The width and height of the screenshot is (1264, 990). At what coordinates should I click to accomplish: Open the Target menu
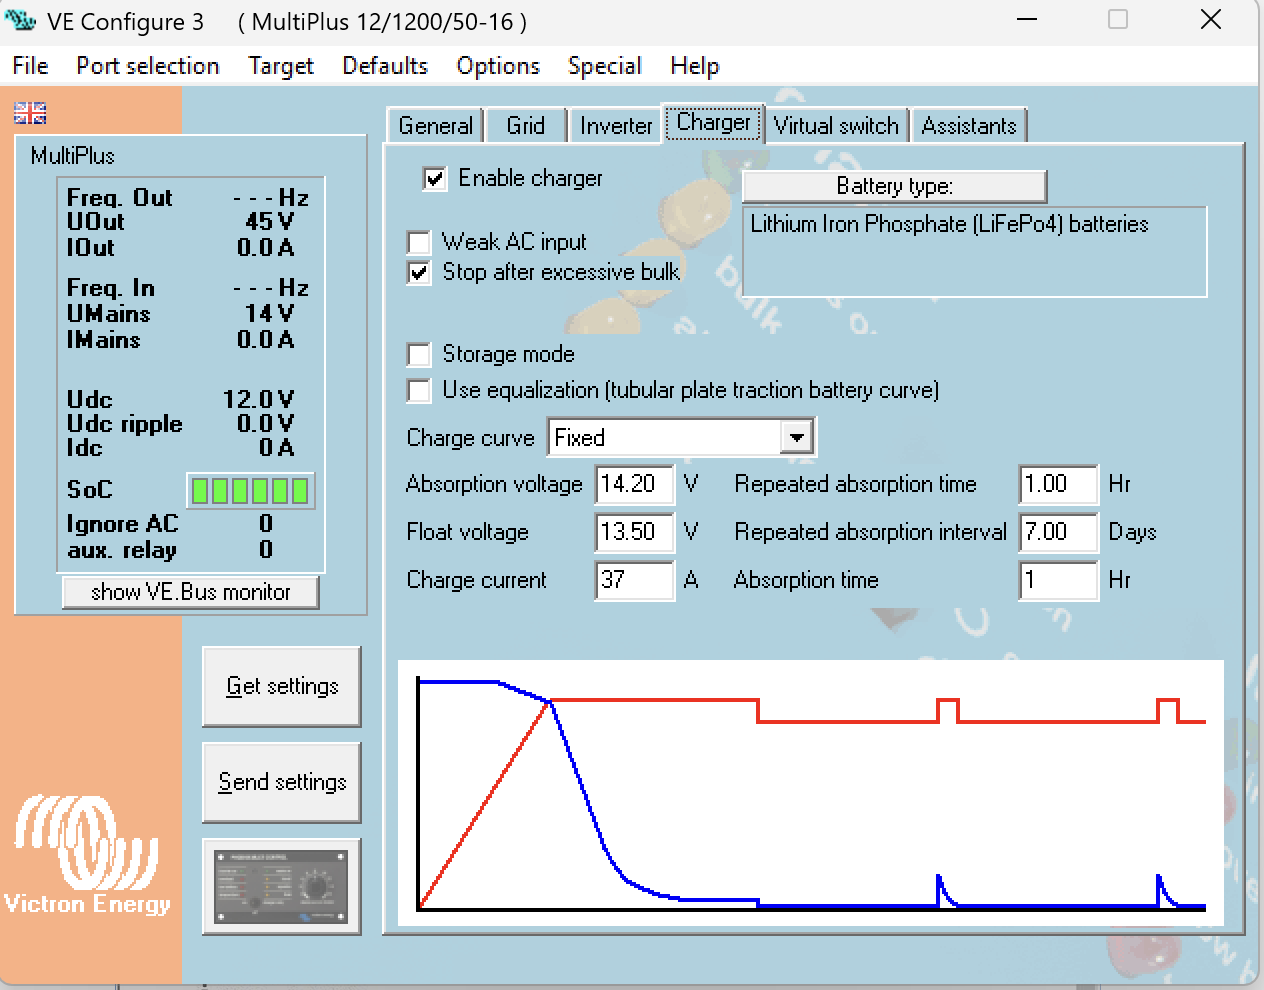click(x=281, y=66)
